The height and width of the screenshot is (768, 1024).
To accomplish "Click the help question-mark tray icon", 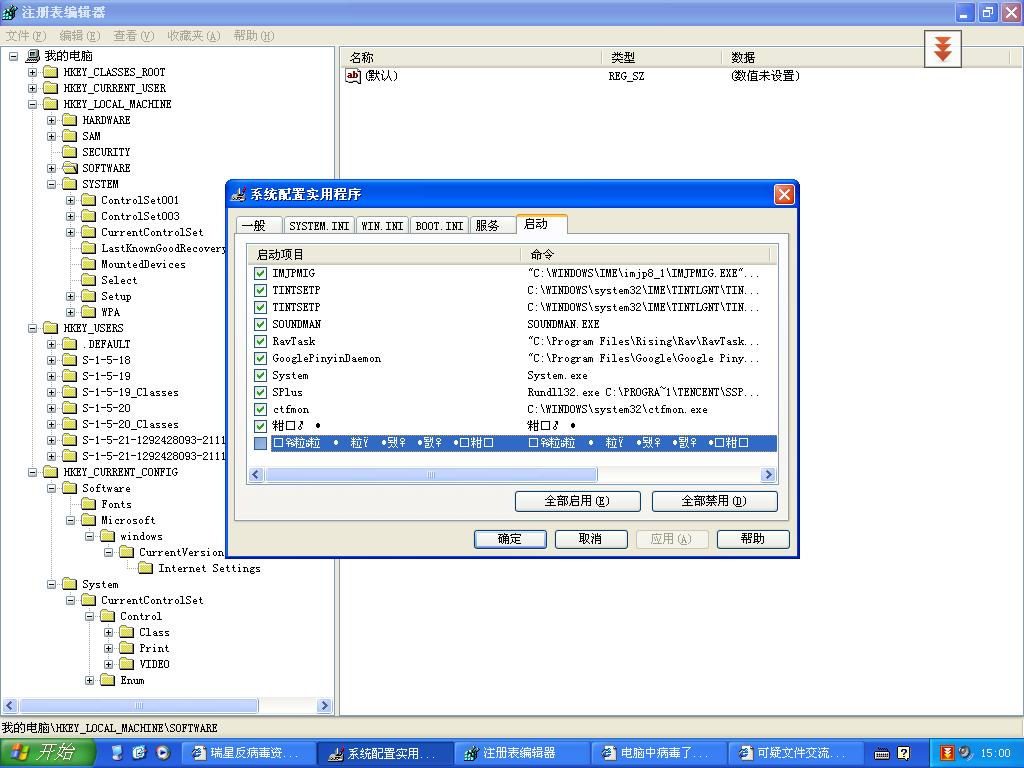I will 903,753.
